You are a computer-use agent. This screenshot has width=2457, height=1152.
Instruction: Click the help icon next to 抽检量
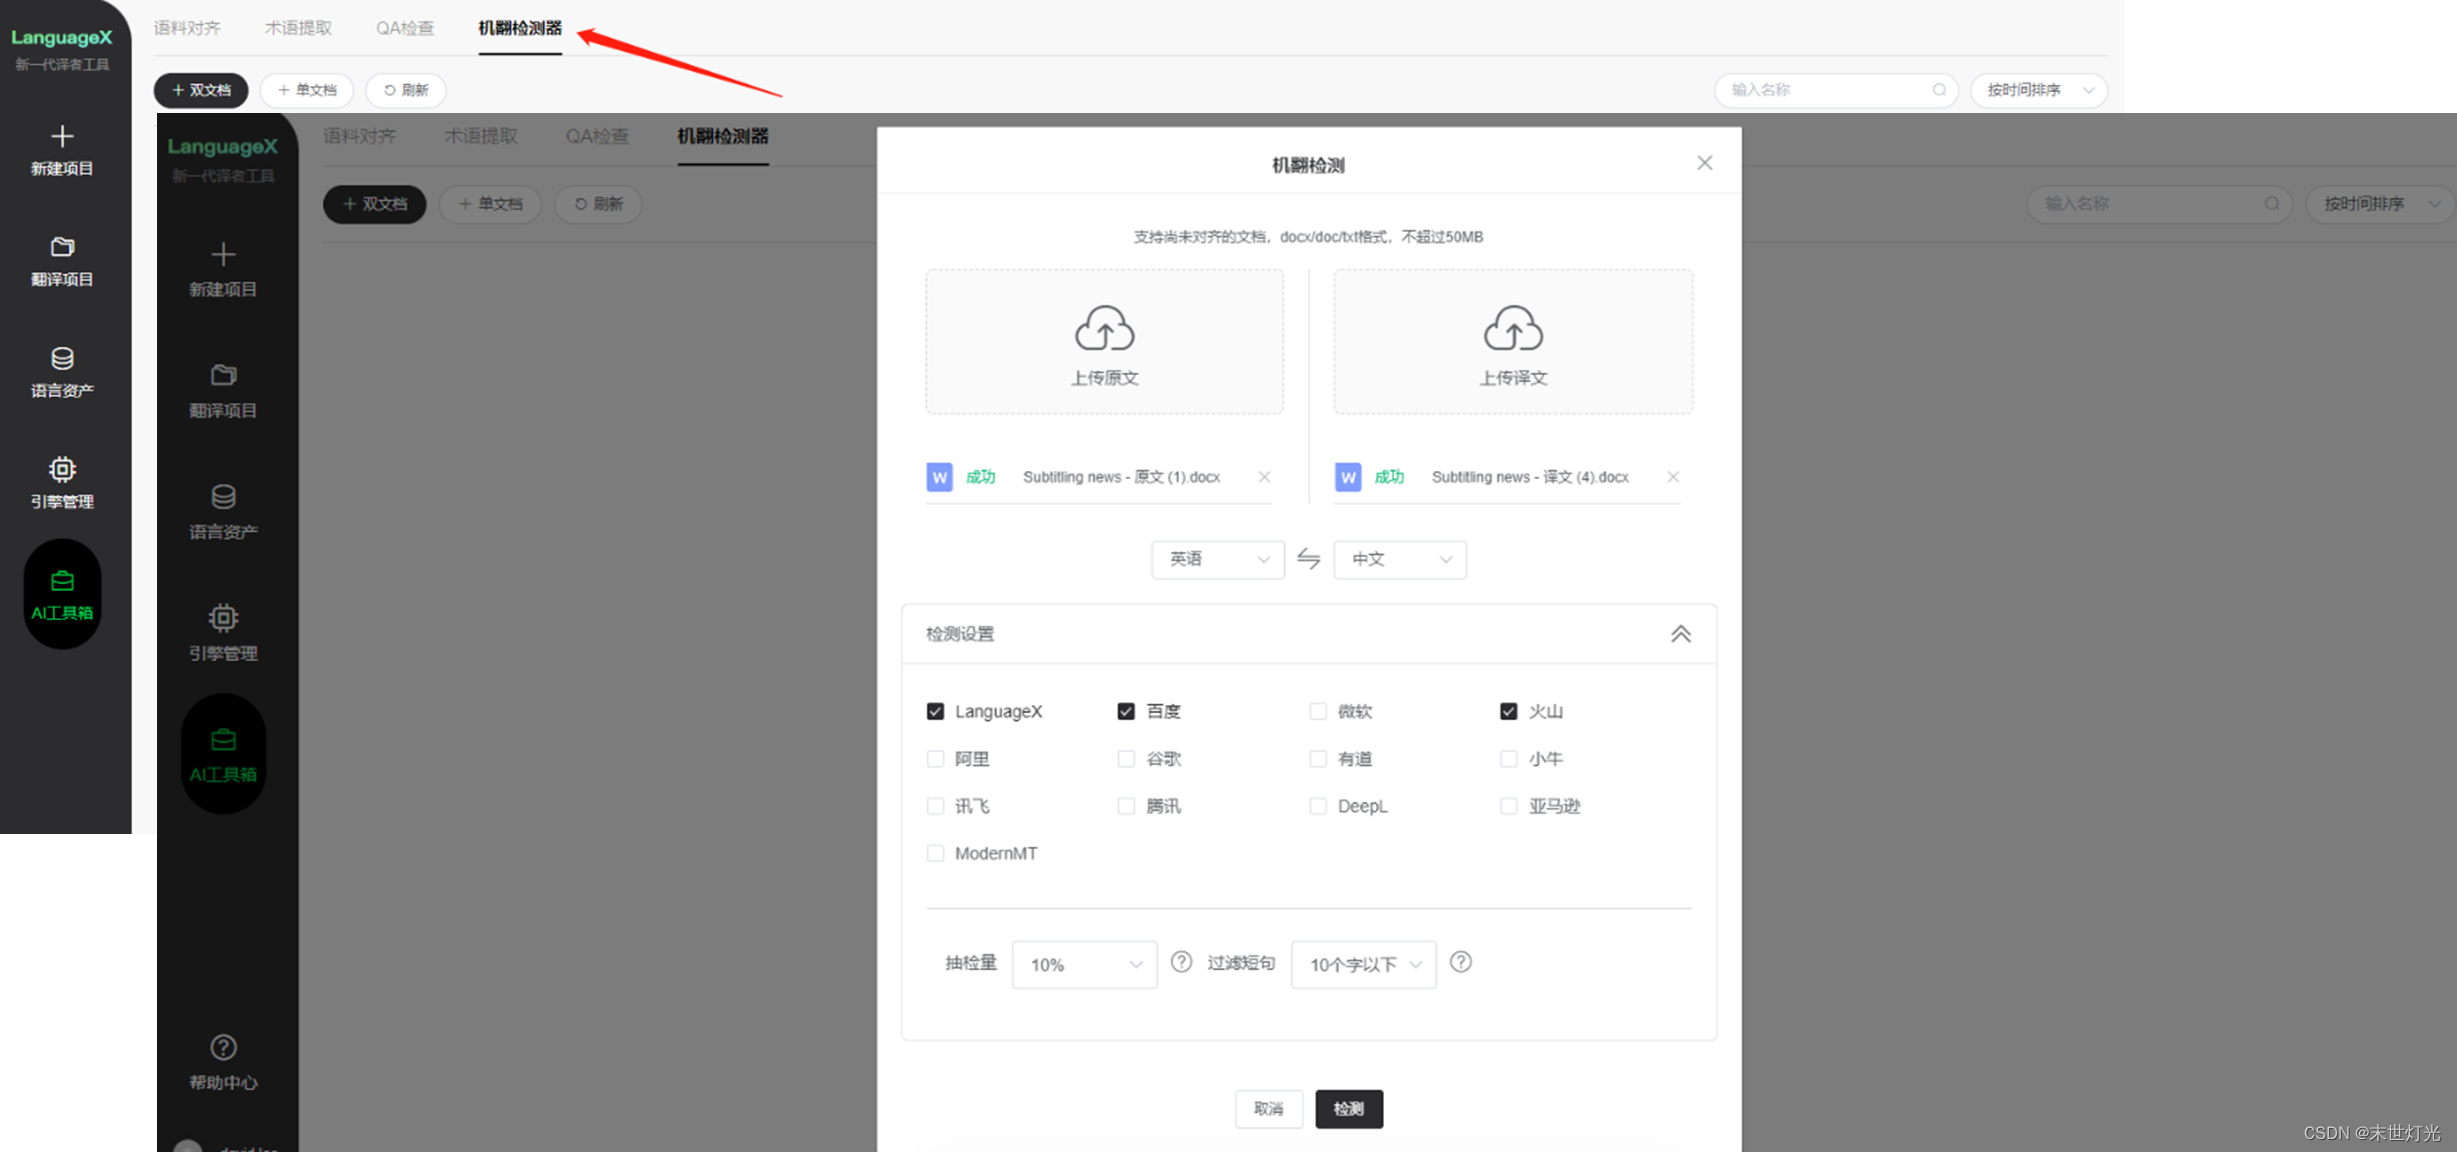(1181, 962)
